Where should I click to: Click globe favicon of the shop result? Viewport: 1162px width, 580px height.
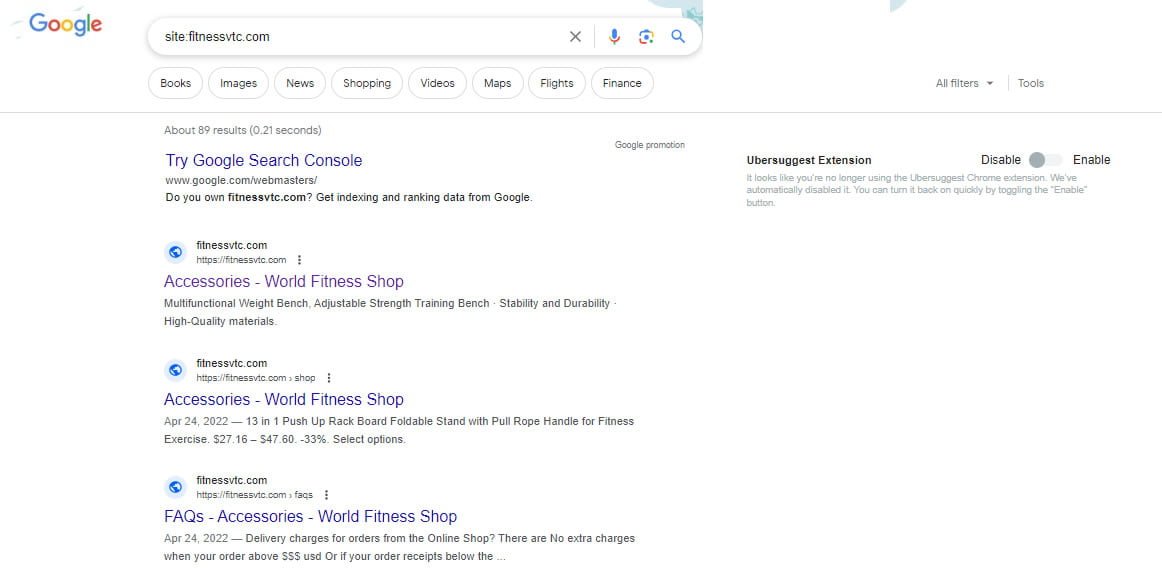click(176, 370)
